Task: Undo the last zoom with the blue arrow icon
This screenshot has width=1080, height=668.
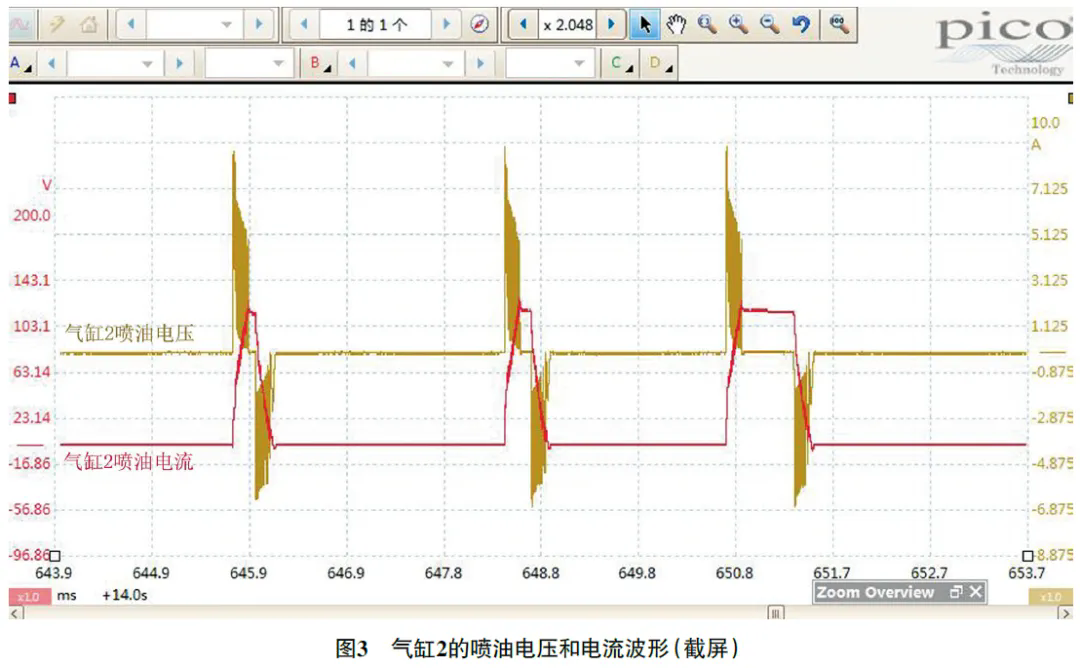Action: (x=800, y=25)
